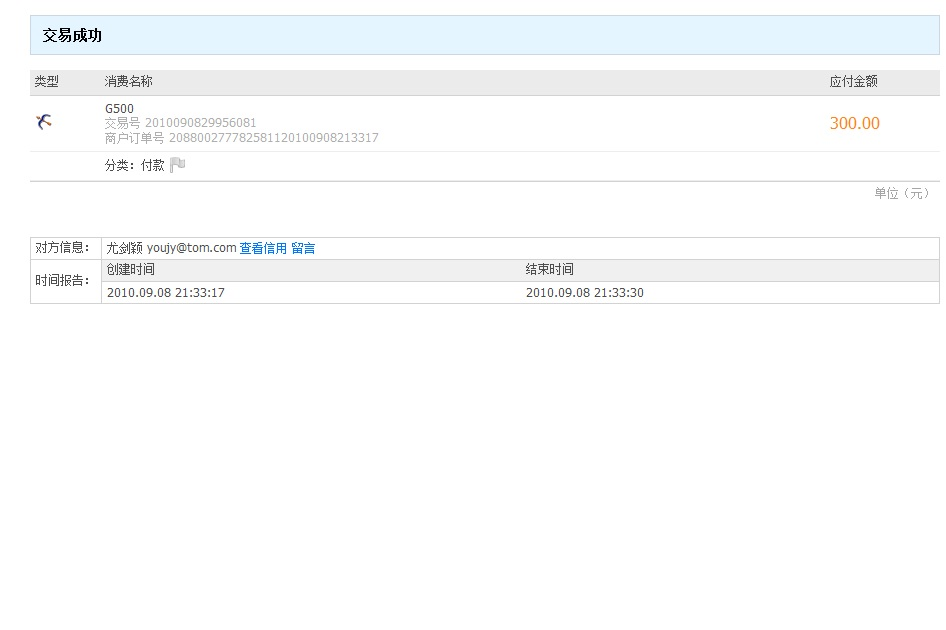Click the 结束时间 column header
This screenshot has height=630, width=946.
tap(550, 270)
